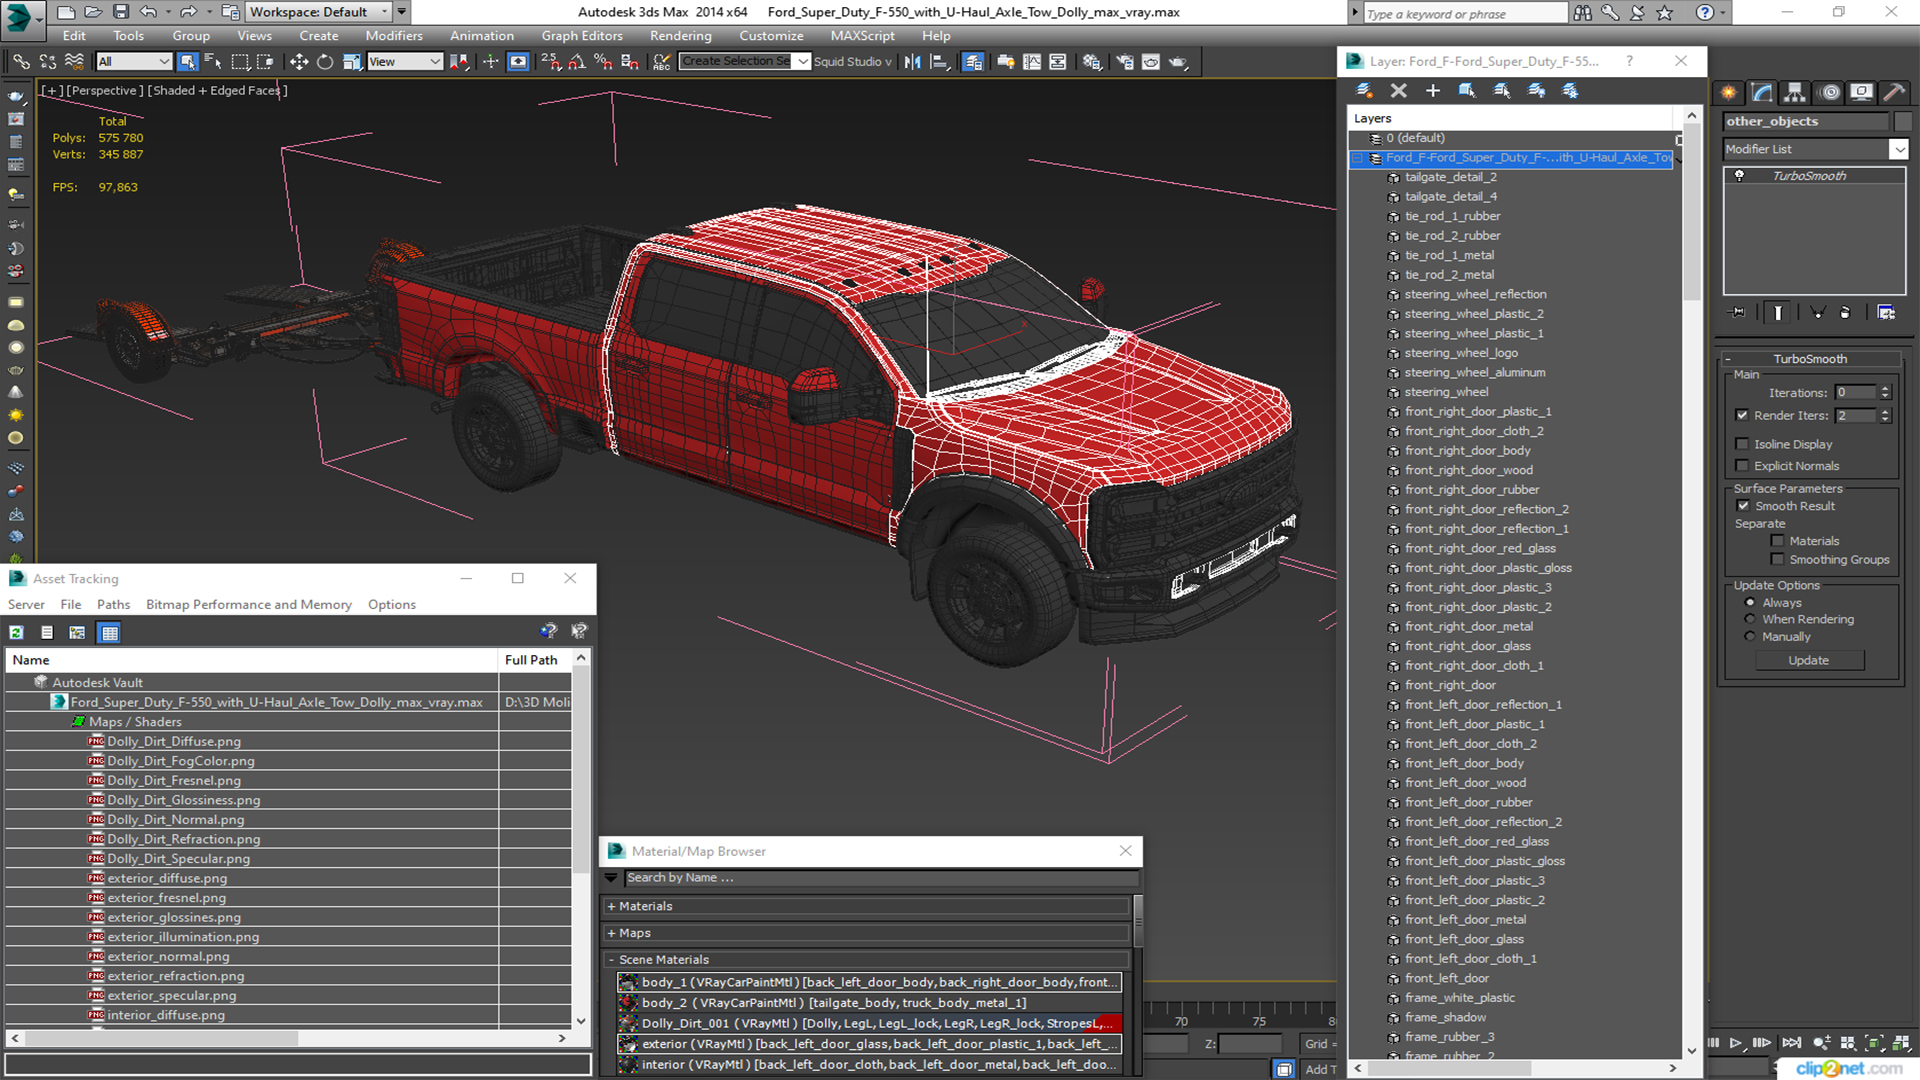Screen dimensions: 1920x1080
Task: Collapse the Ford_F-Ford_Super_Duty layer tree
Action: pos(1358,158)
